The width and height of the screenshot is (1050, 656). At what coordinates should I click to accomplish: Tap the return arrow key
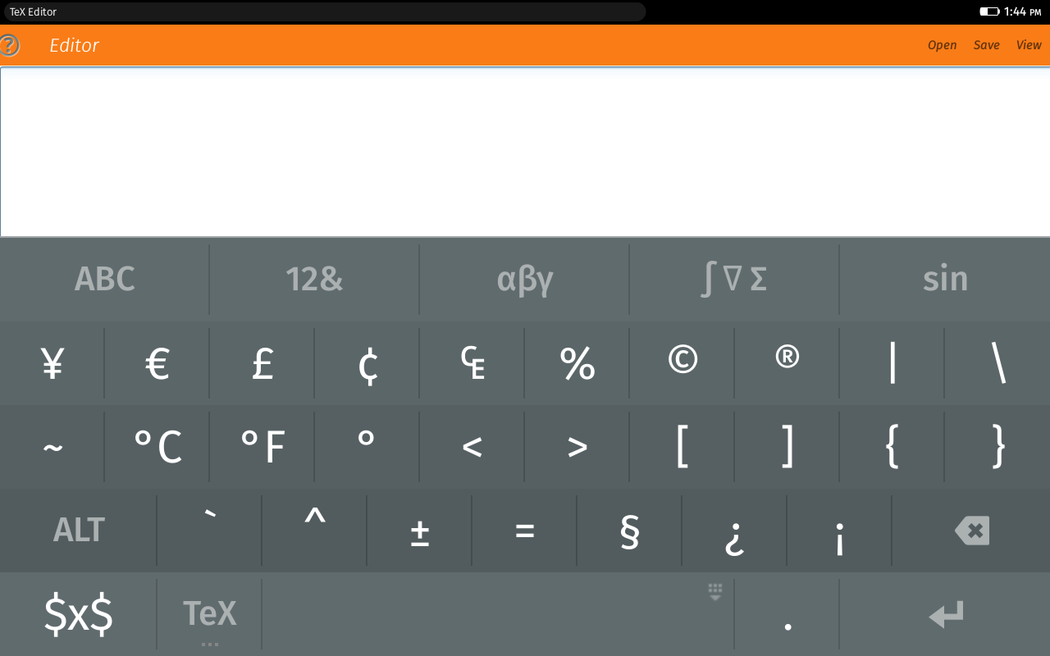tap(945, 614)
